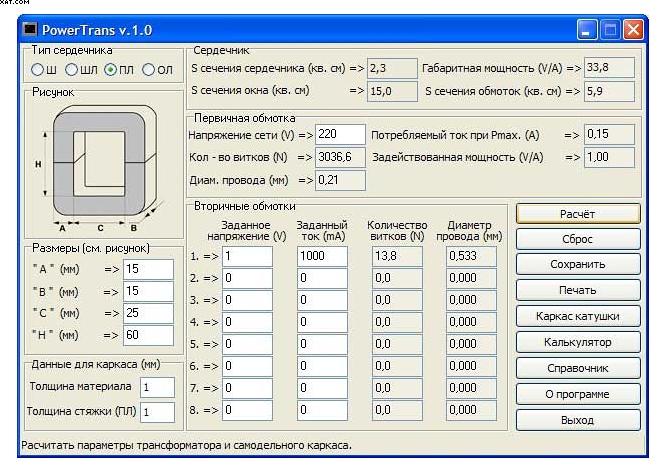Click winding 2 voltage field
Screen dimensions: 666x476
[x=247, y=278]
